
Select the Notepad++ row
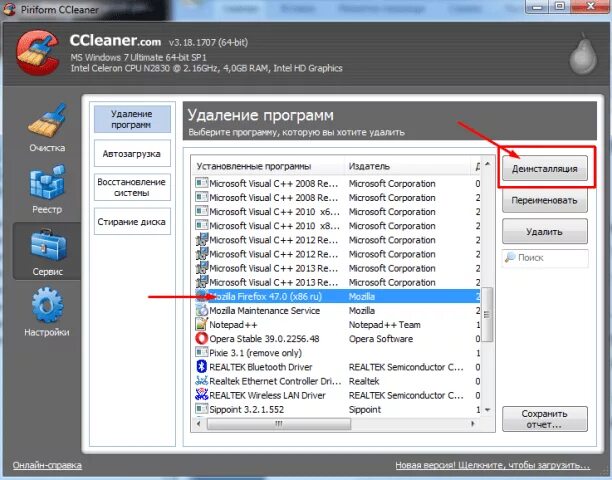pyautogui.click(x=337, y=324)
